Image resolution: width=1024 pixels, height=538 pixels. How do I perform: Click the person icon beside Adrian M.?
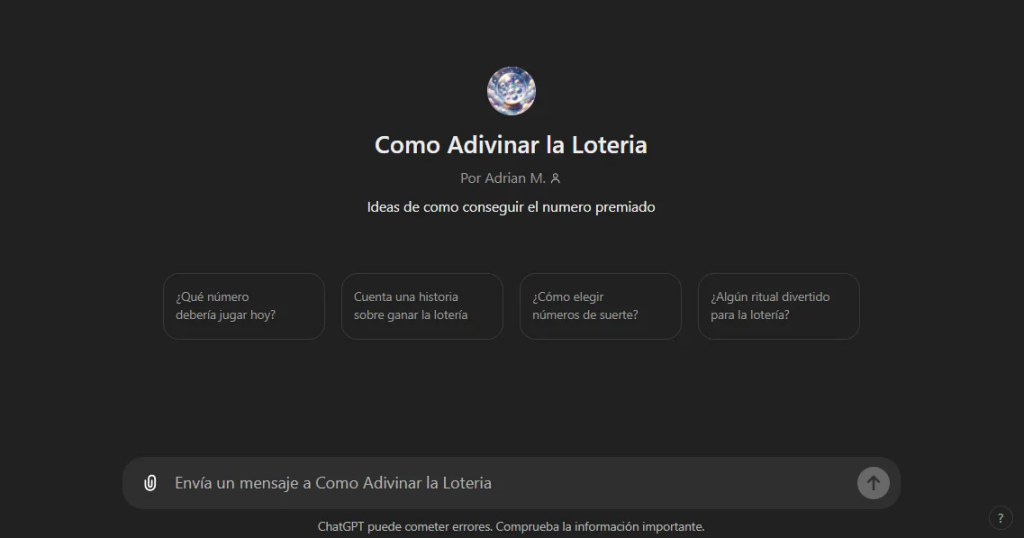[555, 178]
